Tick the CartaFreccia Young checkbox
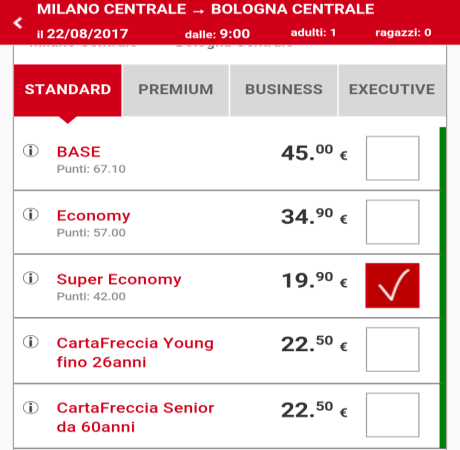 [x=392, y=349]
